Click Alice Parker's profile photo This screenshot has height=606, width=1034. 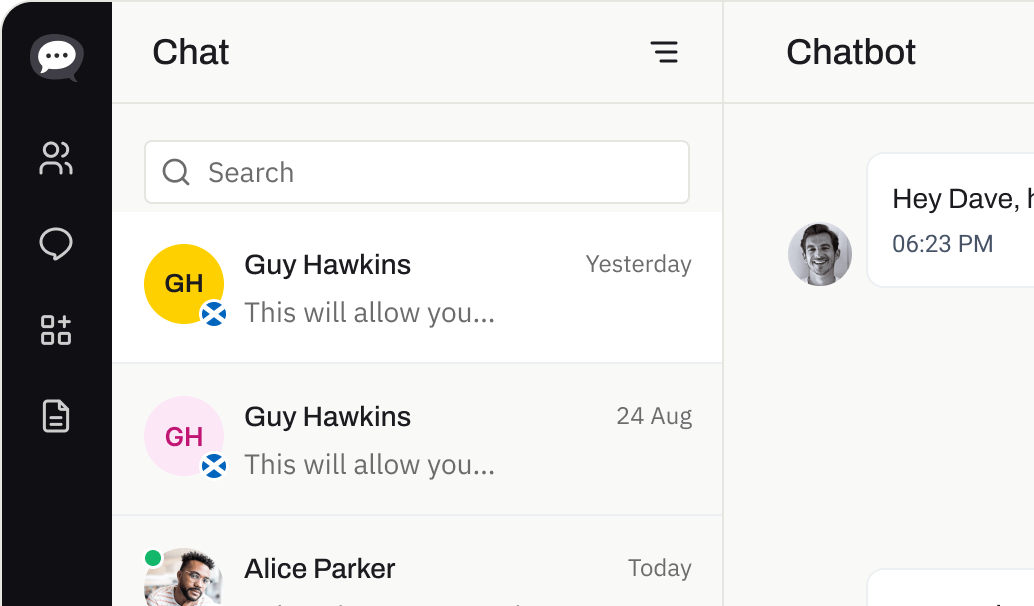coord(184,580)
